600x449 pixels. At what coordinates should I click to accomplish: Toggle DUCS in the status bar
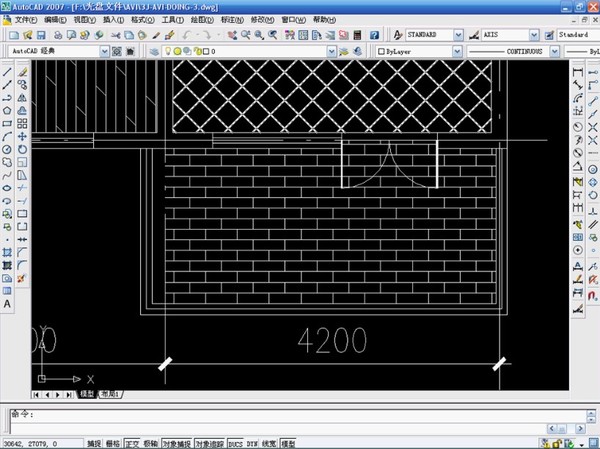tap(235, 444)
